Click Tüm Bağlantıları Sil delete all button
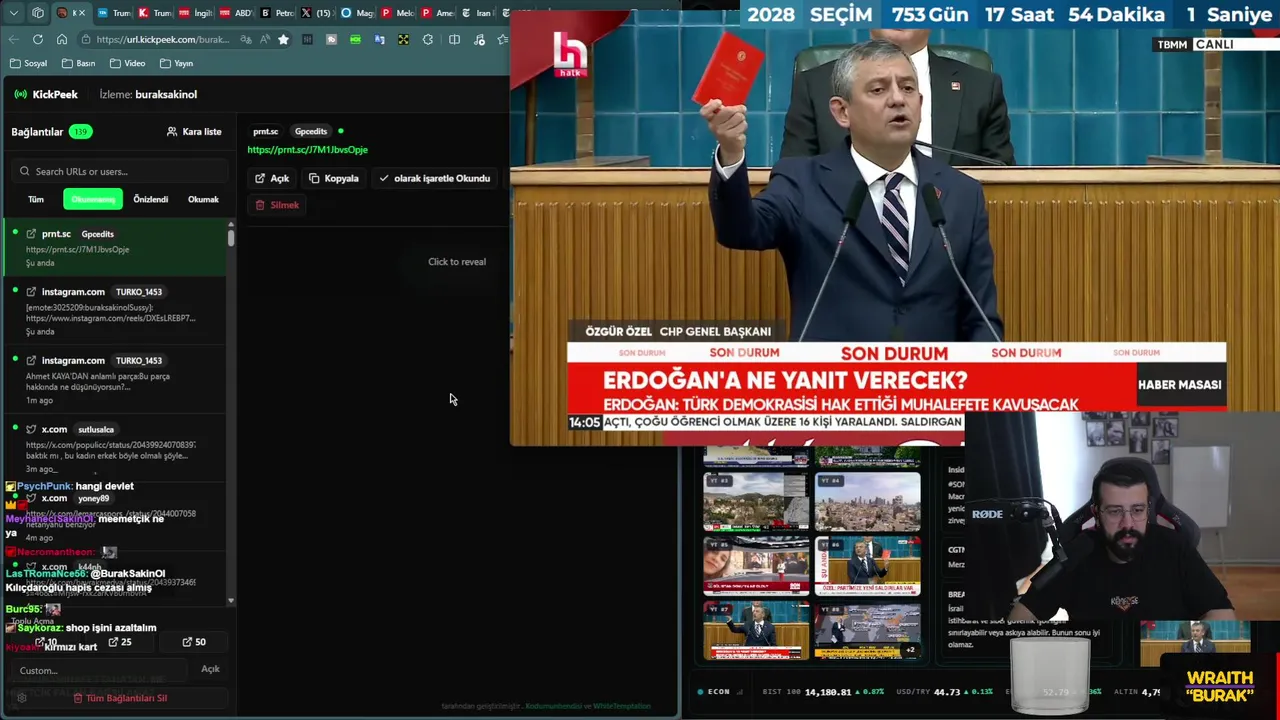 click(120, 698)
